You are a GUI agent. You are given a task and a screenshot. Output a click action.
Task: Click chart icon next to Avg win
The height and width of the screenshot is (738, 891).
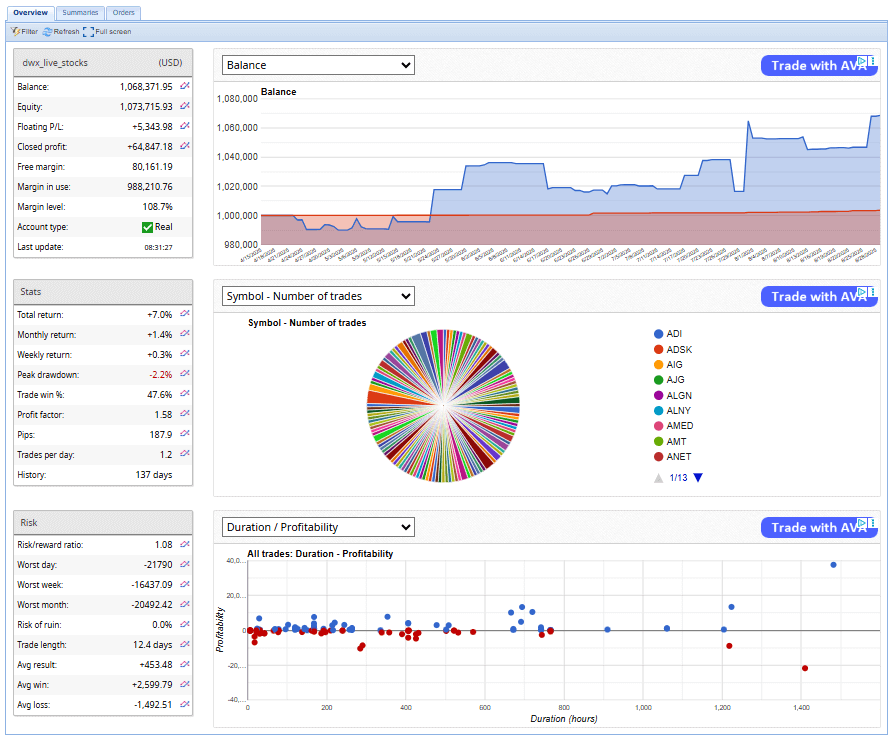click(x=185, y=685)
